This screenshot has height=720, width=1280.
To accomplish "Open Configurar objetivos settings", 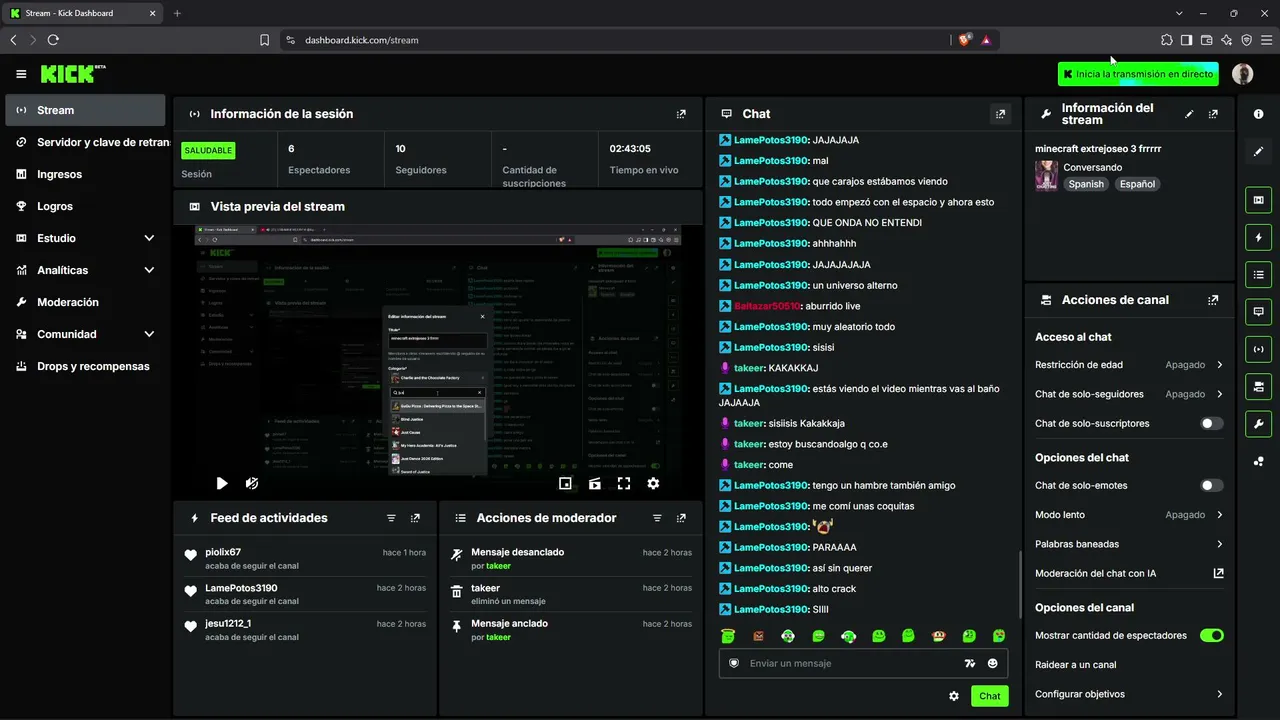I will coord(1129,694).
